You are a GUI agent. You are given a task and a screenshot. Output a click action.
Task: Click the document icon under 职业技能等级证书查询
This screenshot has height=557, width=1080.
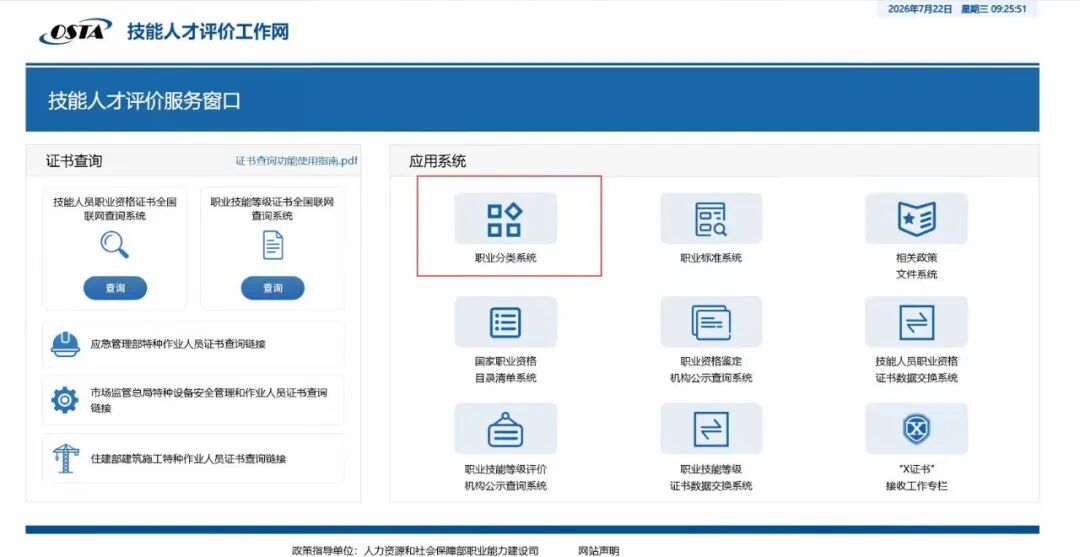point(273,245)
